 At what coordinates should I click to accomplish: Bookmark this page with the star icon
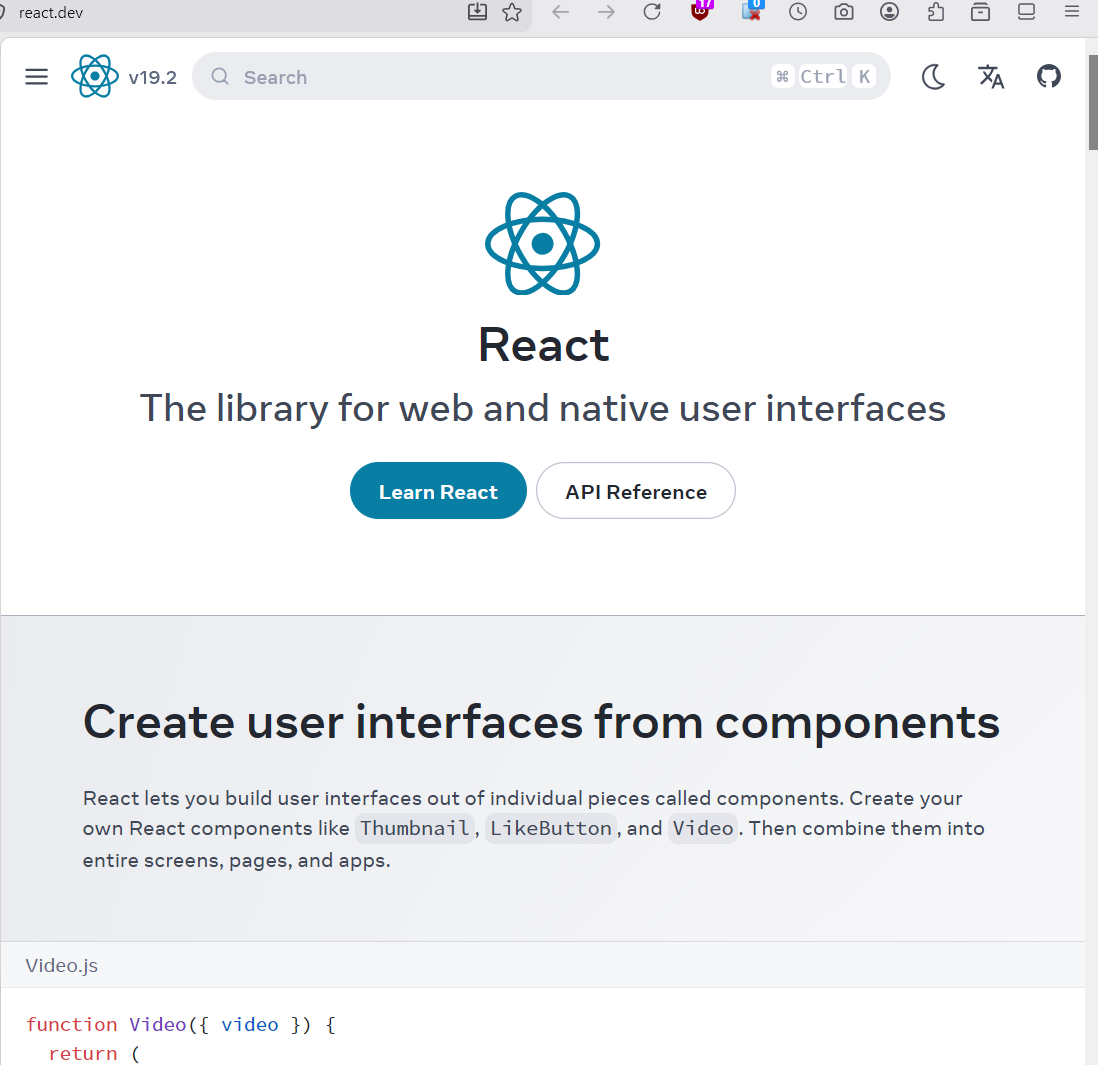[x=512, y=12]
